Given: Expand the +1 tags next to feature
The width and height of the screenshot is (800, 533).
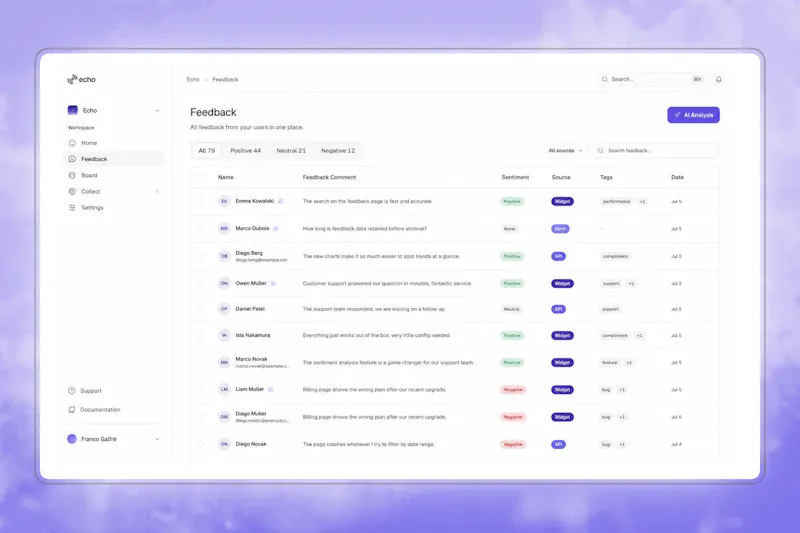Looking at the screenshot, I should tap(629, 363).
